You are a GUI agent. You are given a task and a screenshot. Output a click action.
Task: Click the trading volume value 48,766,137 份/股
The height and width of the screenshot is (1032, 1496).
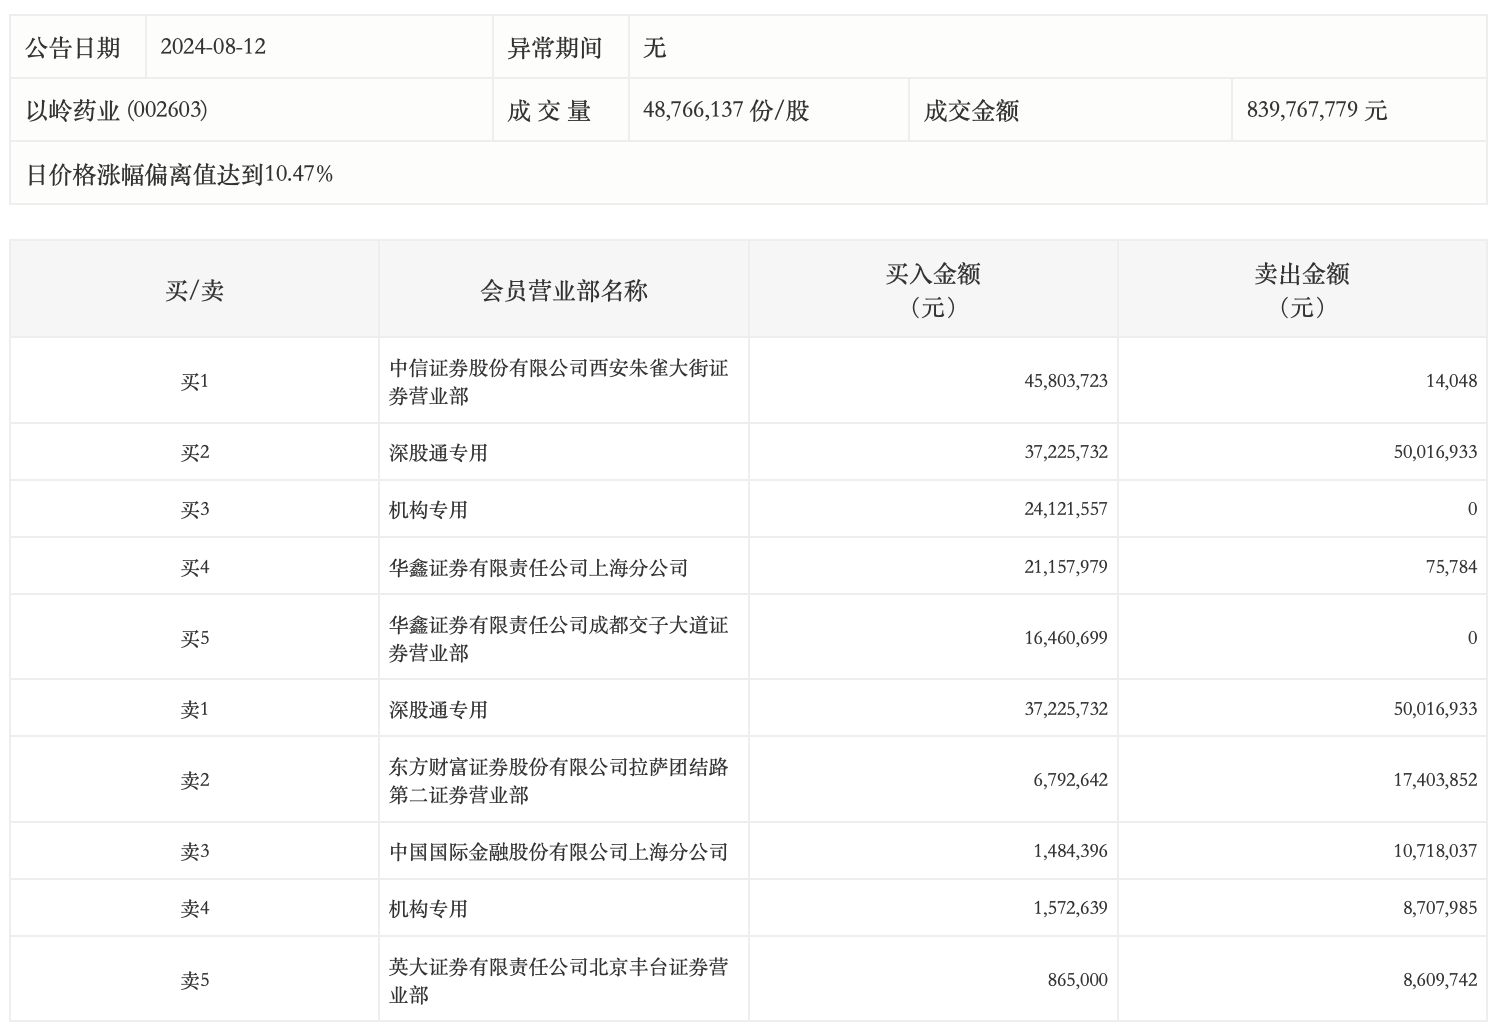pyautogui.click(x=725, y=110)
